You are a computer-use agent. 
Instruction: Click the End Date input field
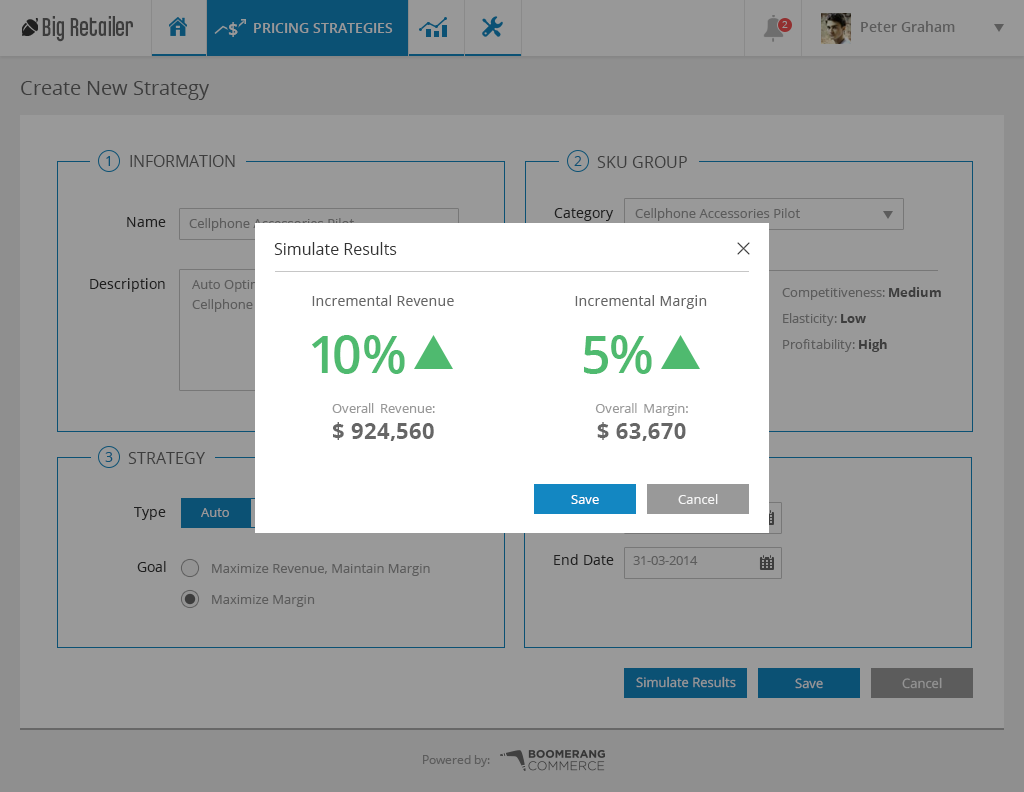click(703, 562)
